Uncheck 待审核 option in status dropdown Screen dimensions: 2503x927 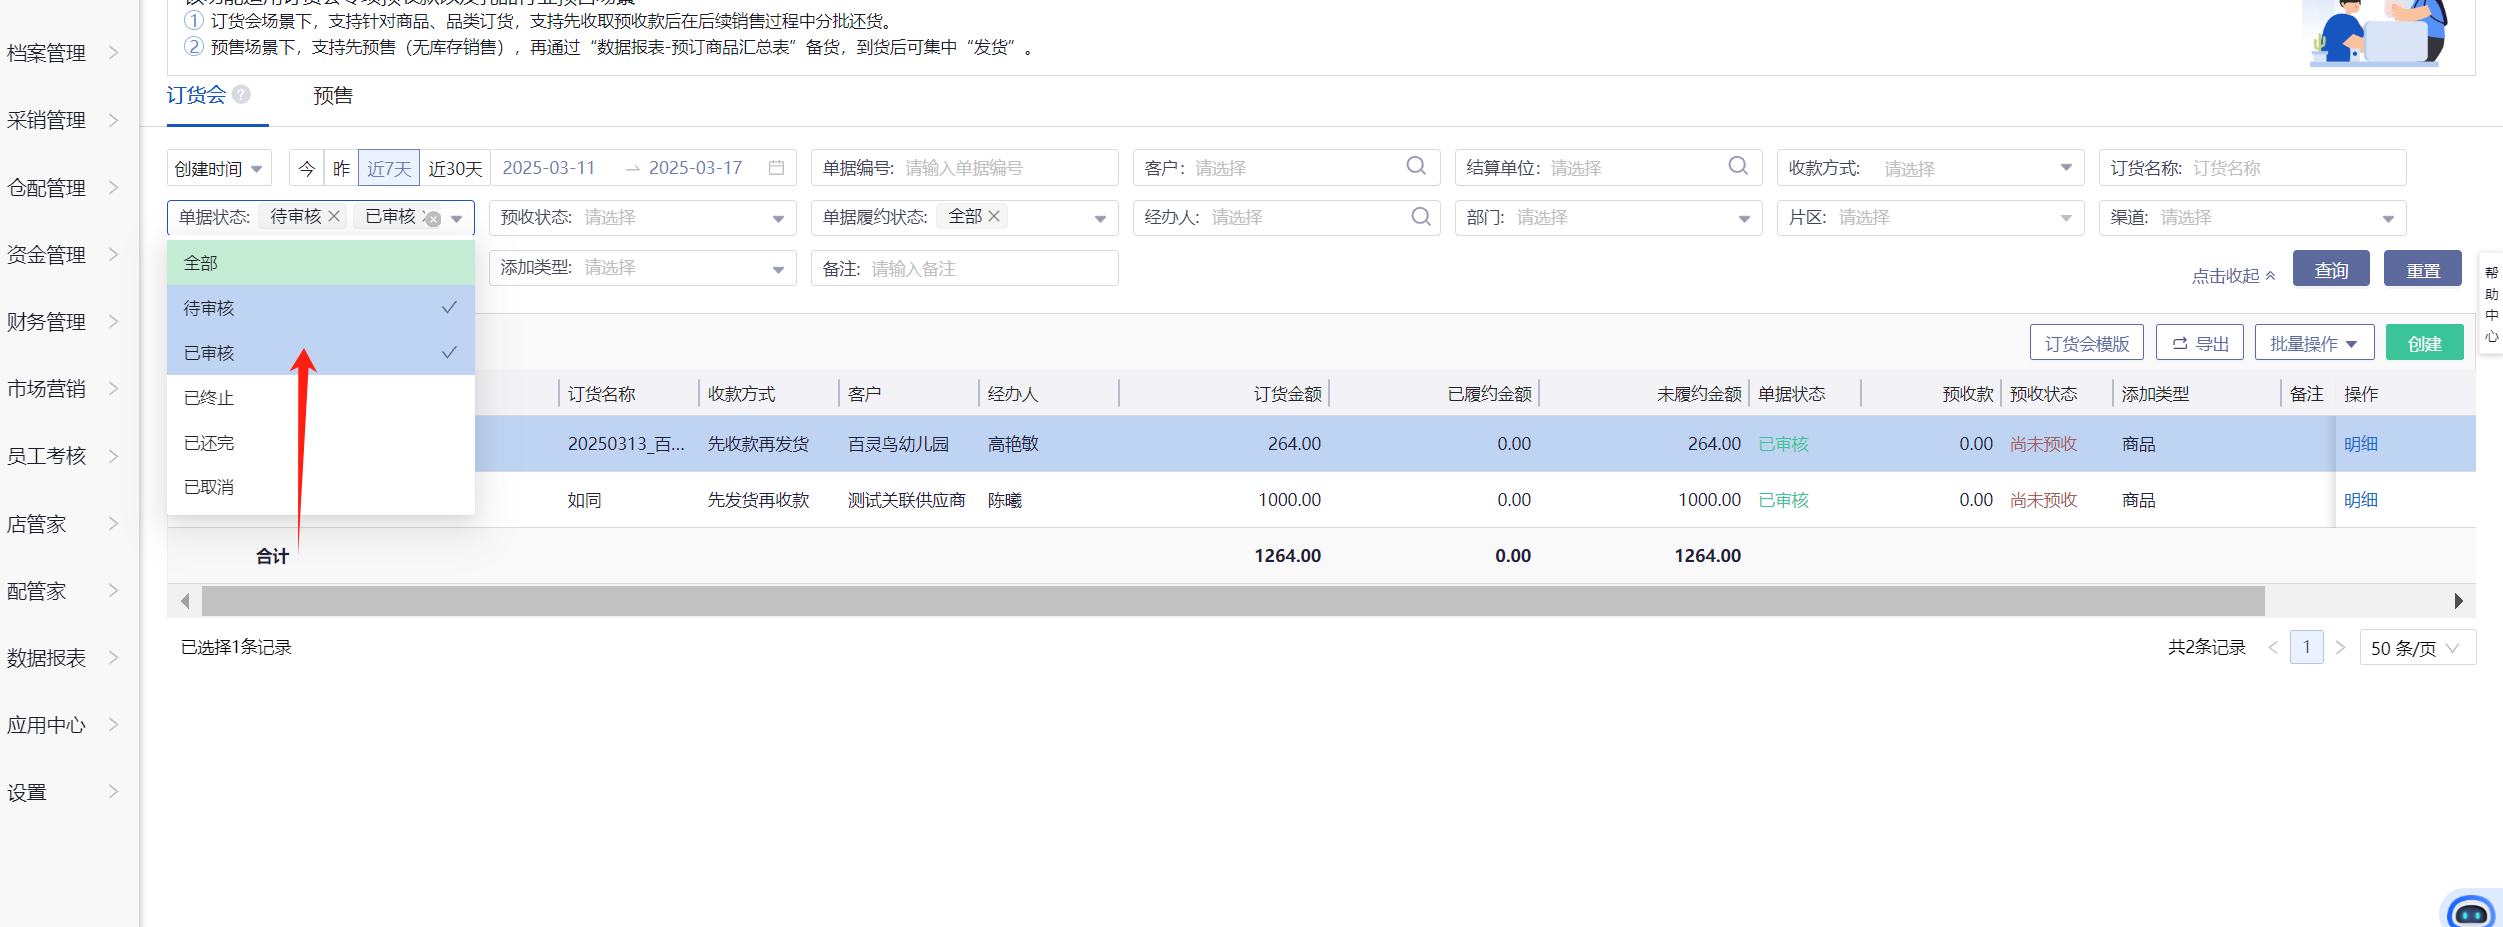point(320,308)
